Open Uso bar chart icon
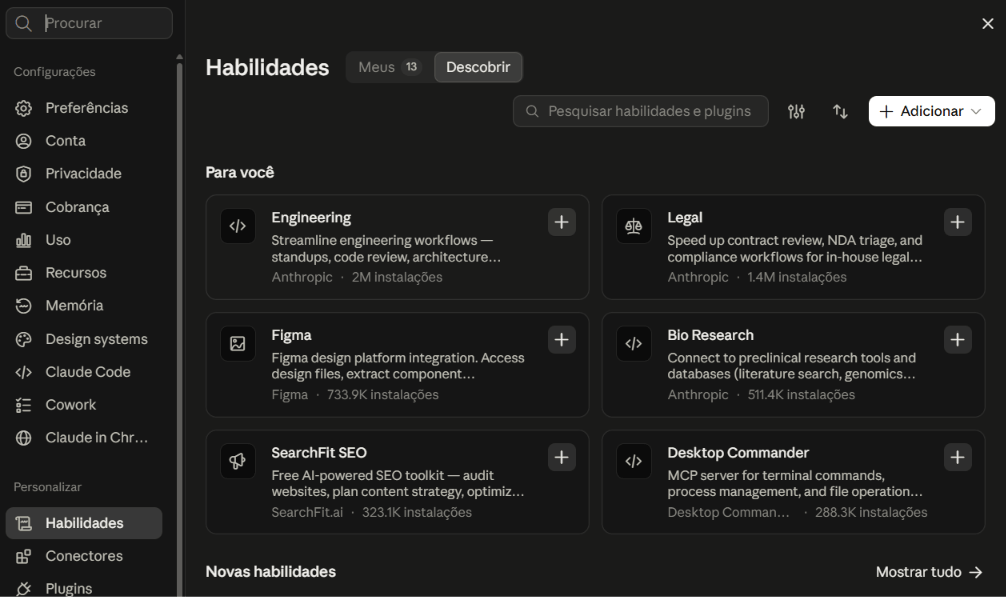This screenshot has width=1006, height=597. click(x=24, y=240)
